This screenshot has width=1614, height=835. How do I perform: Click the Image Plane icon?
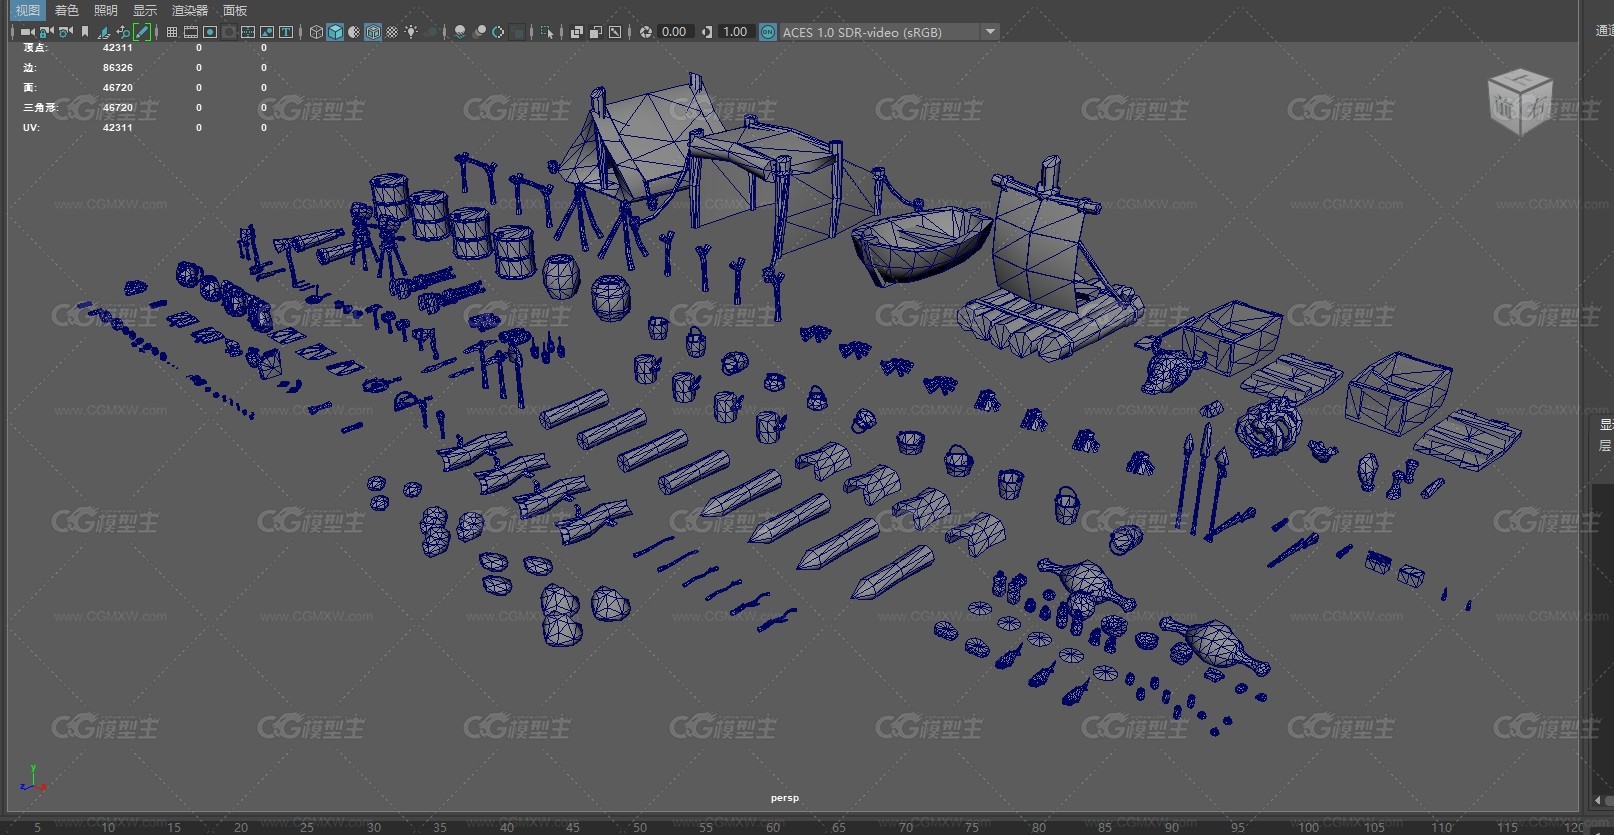(x=104, y=32)
